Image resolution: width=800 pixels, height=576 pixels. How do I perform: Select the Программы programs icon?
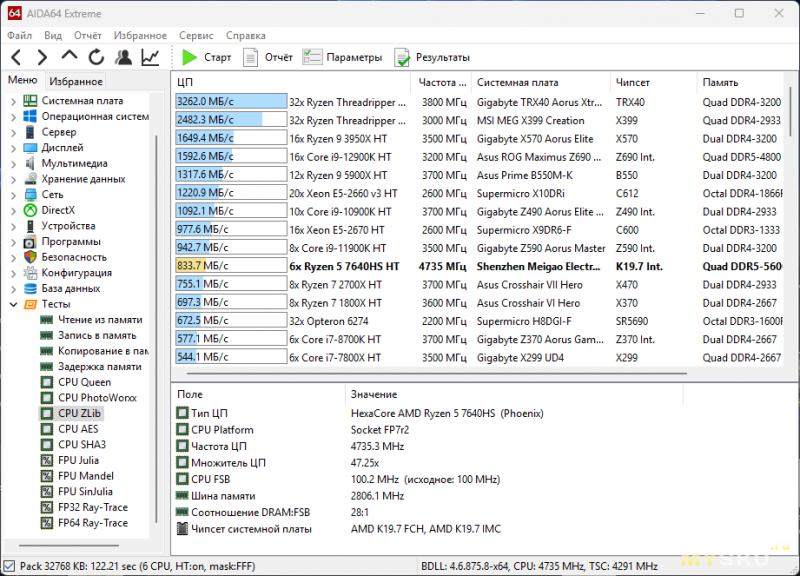point(31,242)
